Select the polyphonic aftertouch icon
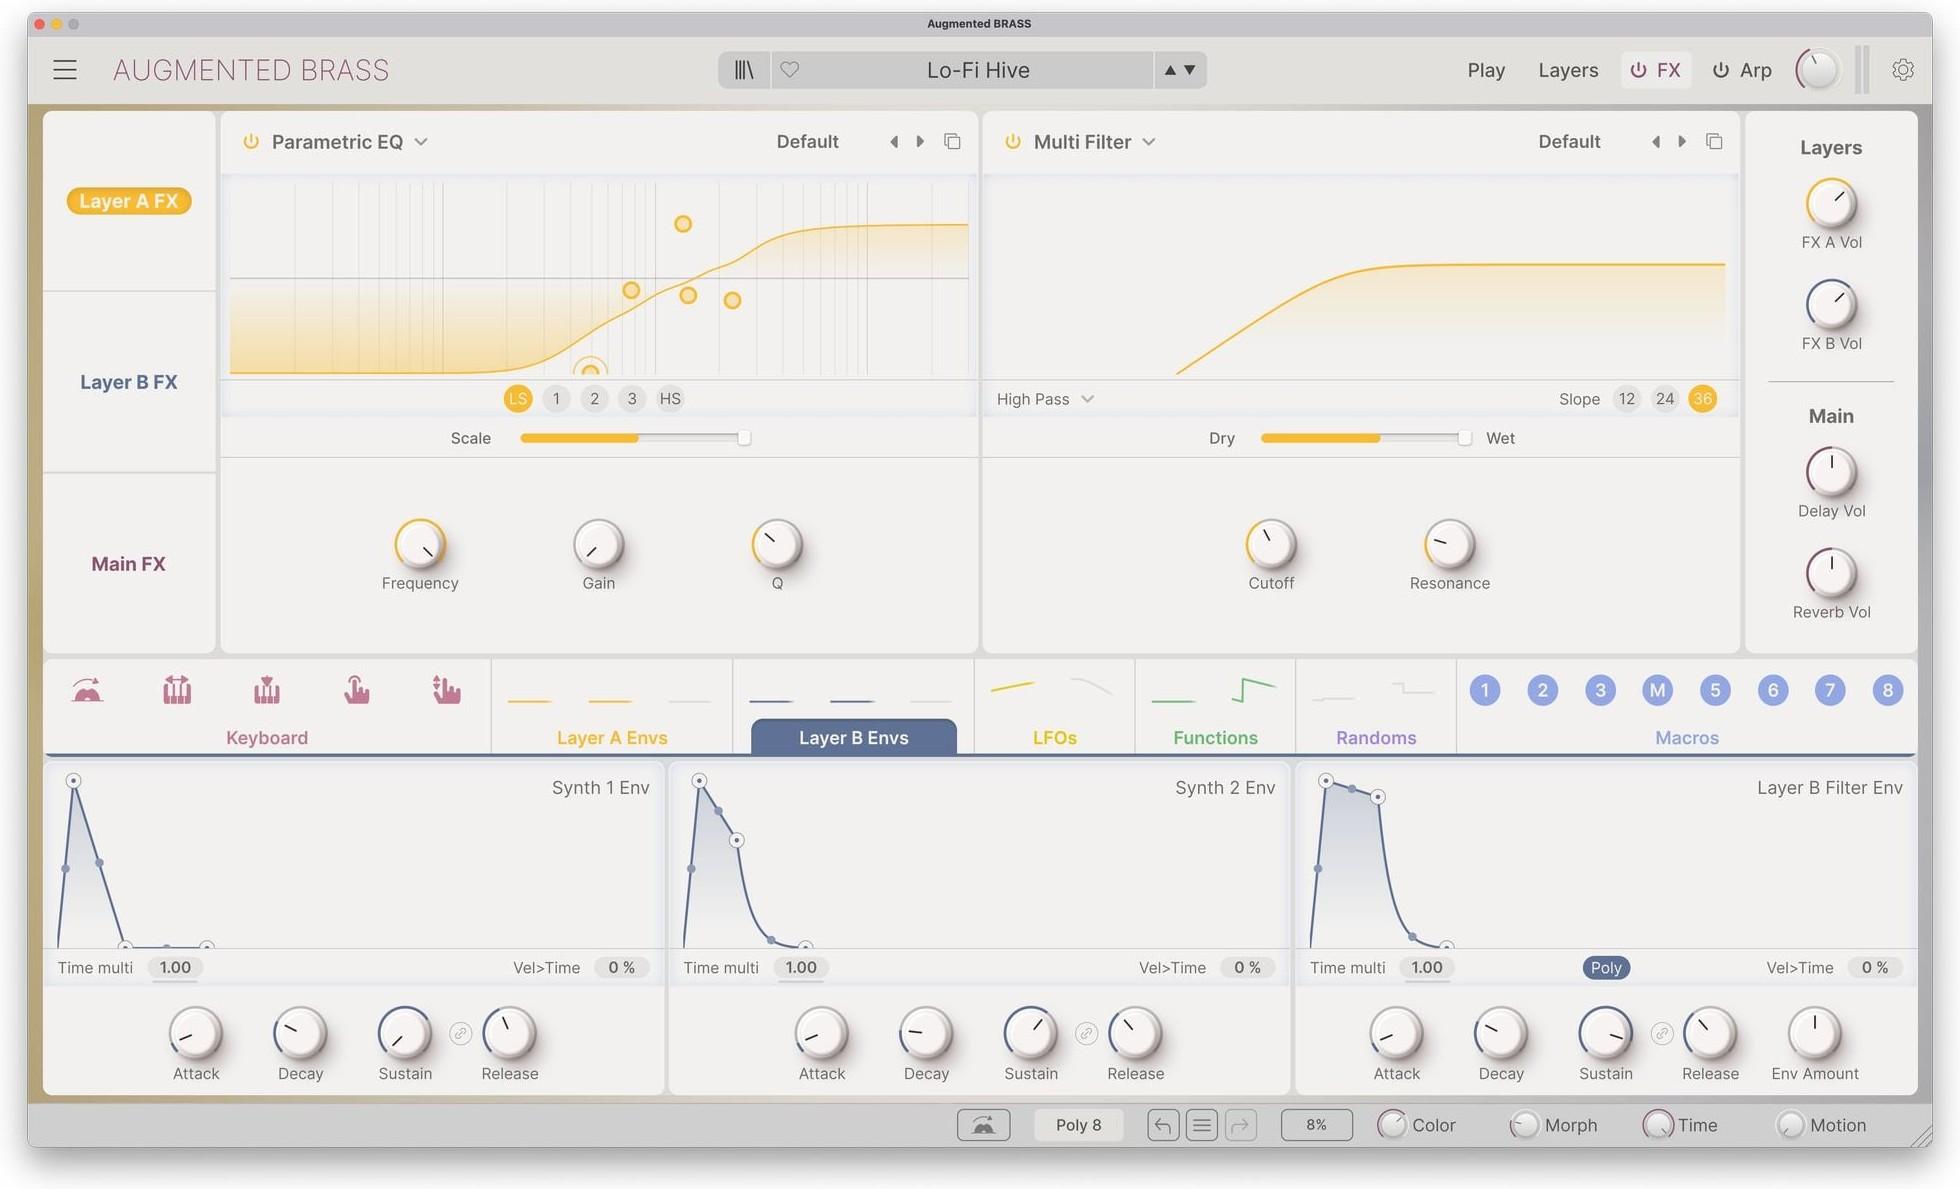The width and height of the screenshot is (1960, 1189). coord(447,690)
